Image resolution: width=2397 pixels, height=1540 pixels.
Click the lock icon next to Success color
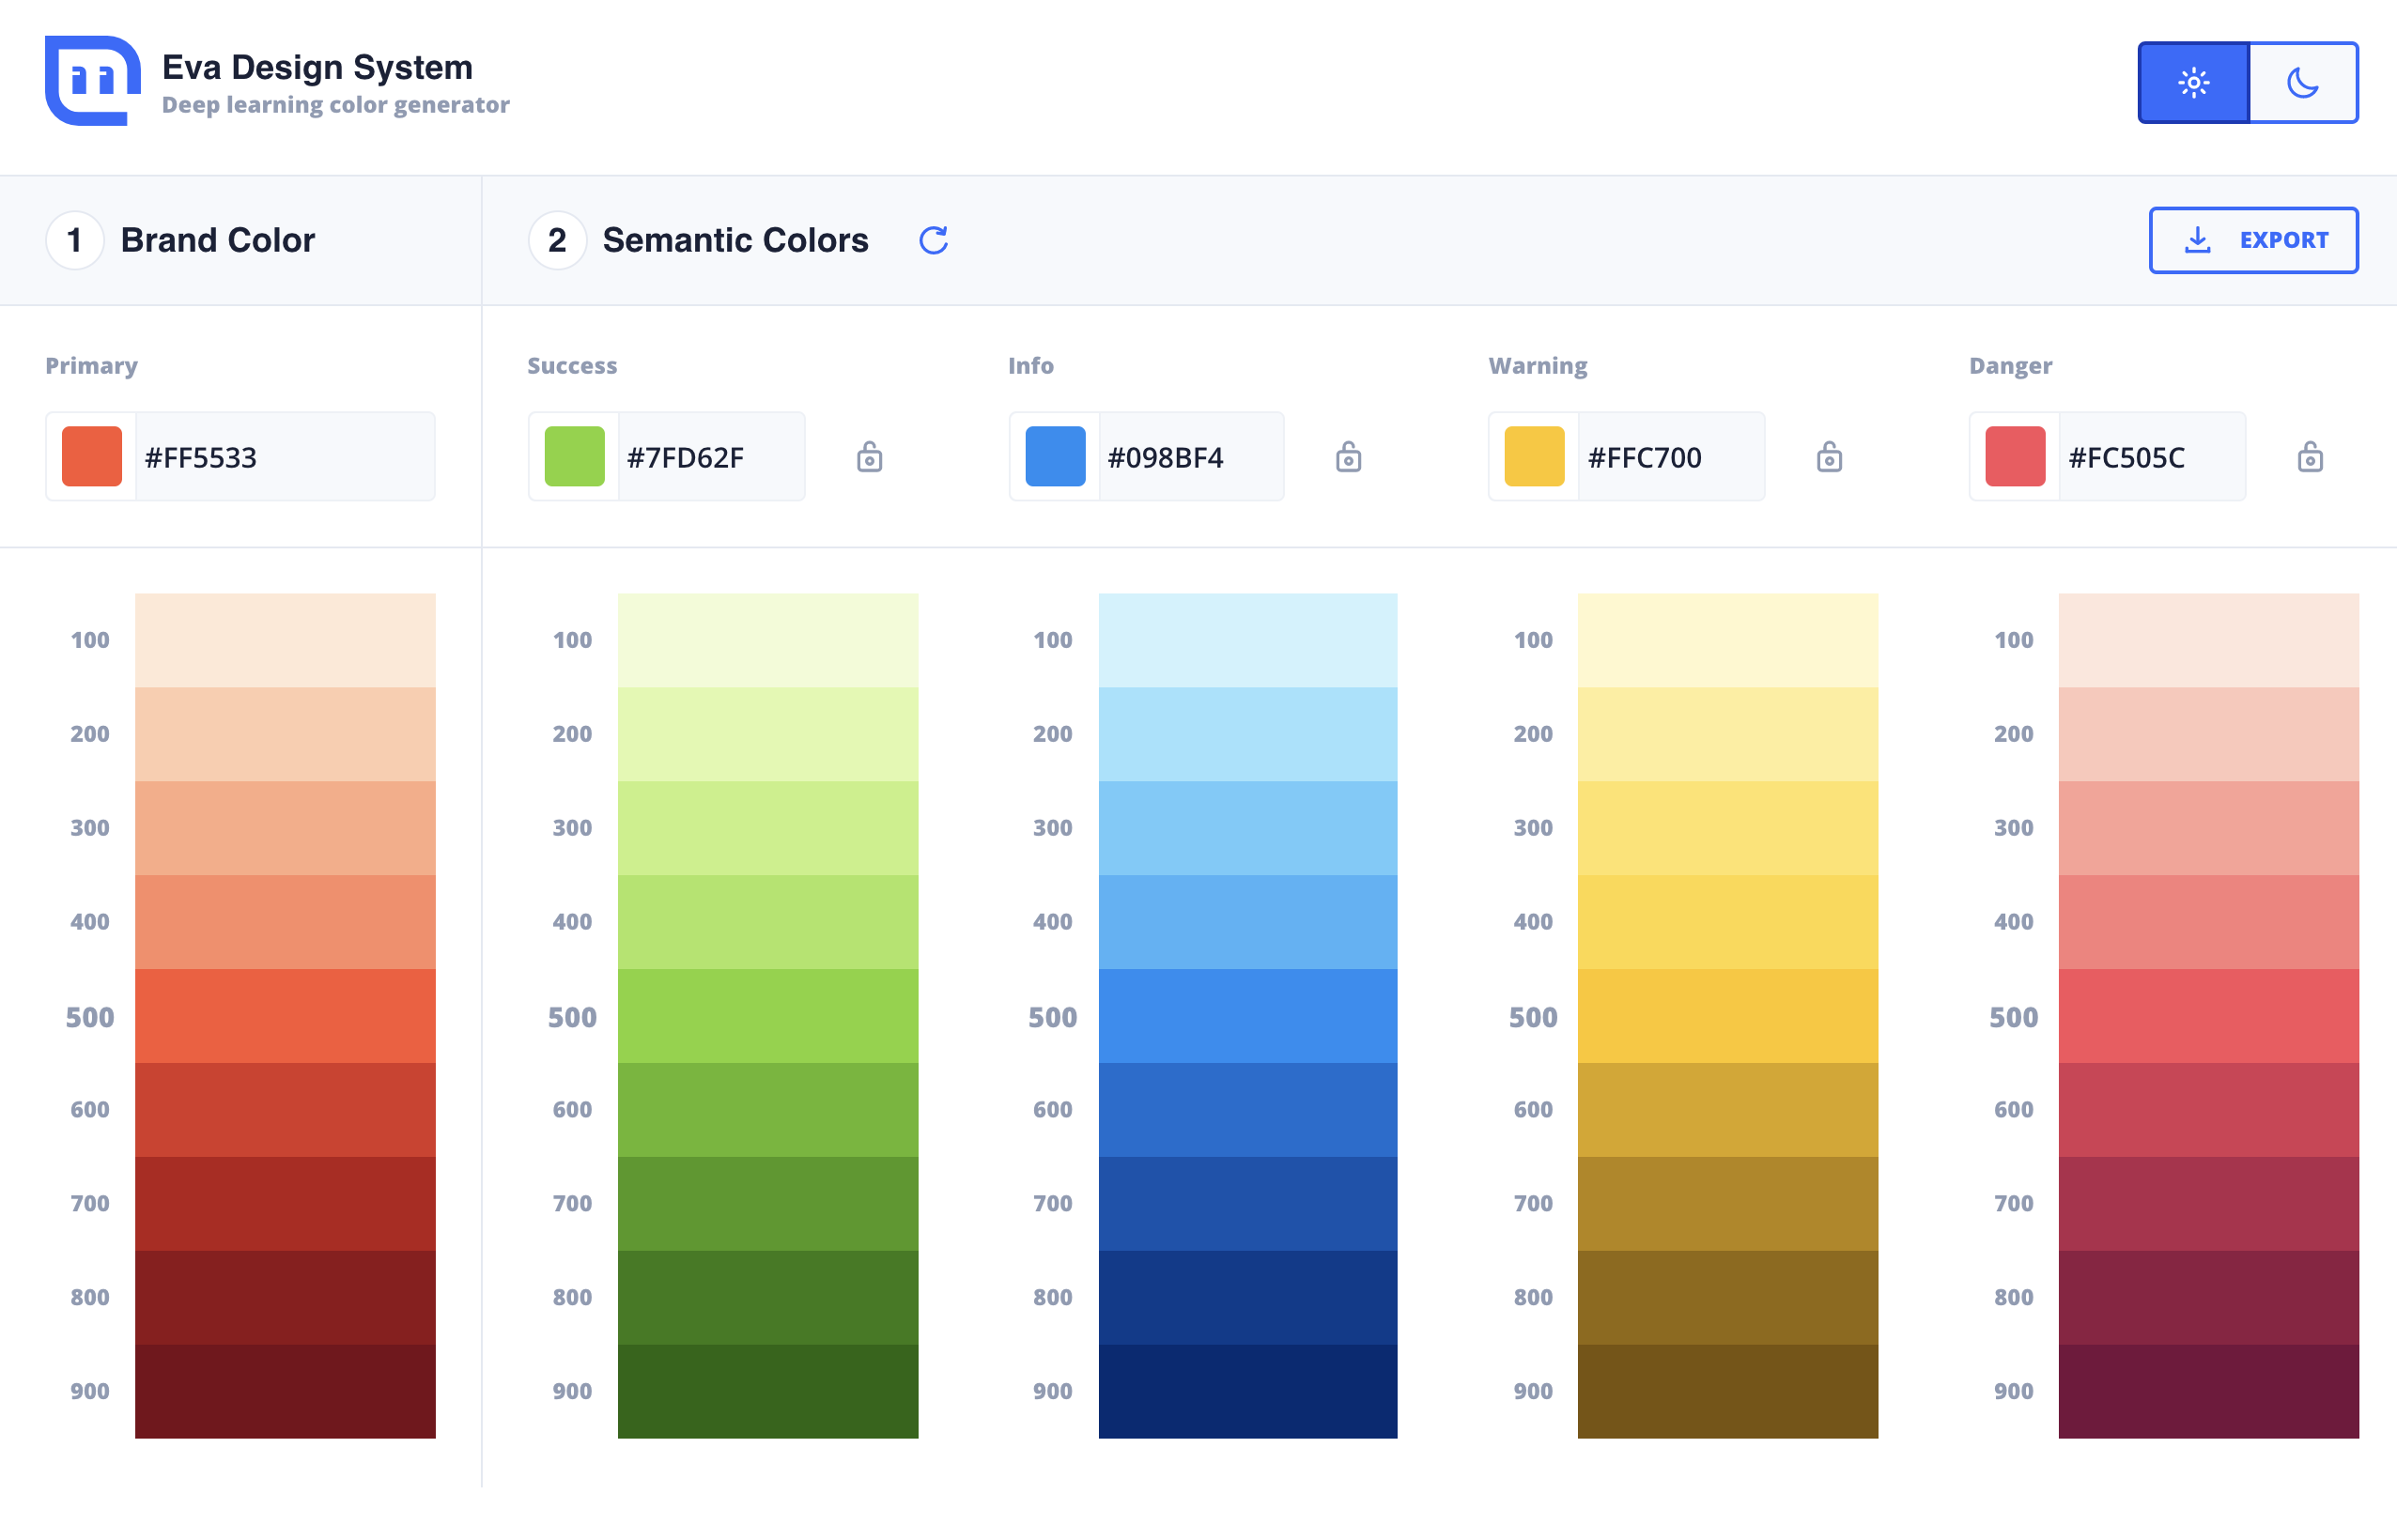pyautogui.click(x=868, y=457)
